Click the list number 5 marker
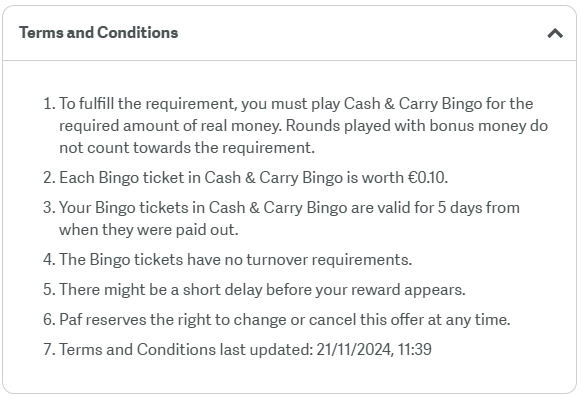This screenshot has height=399, width=582. (x=49, y=290)
